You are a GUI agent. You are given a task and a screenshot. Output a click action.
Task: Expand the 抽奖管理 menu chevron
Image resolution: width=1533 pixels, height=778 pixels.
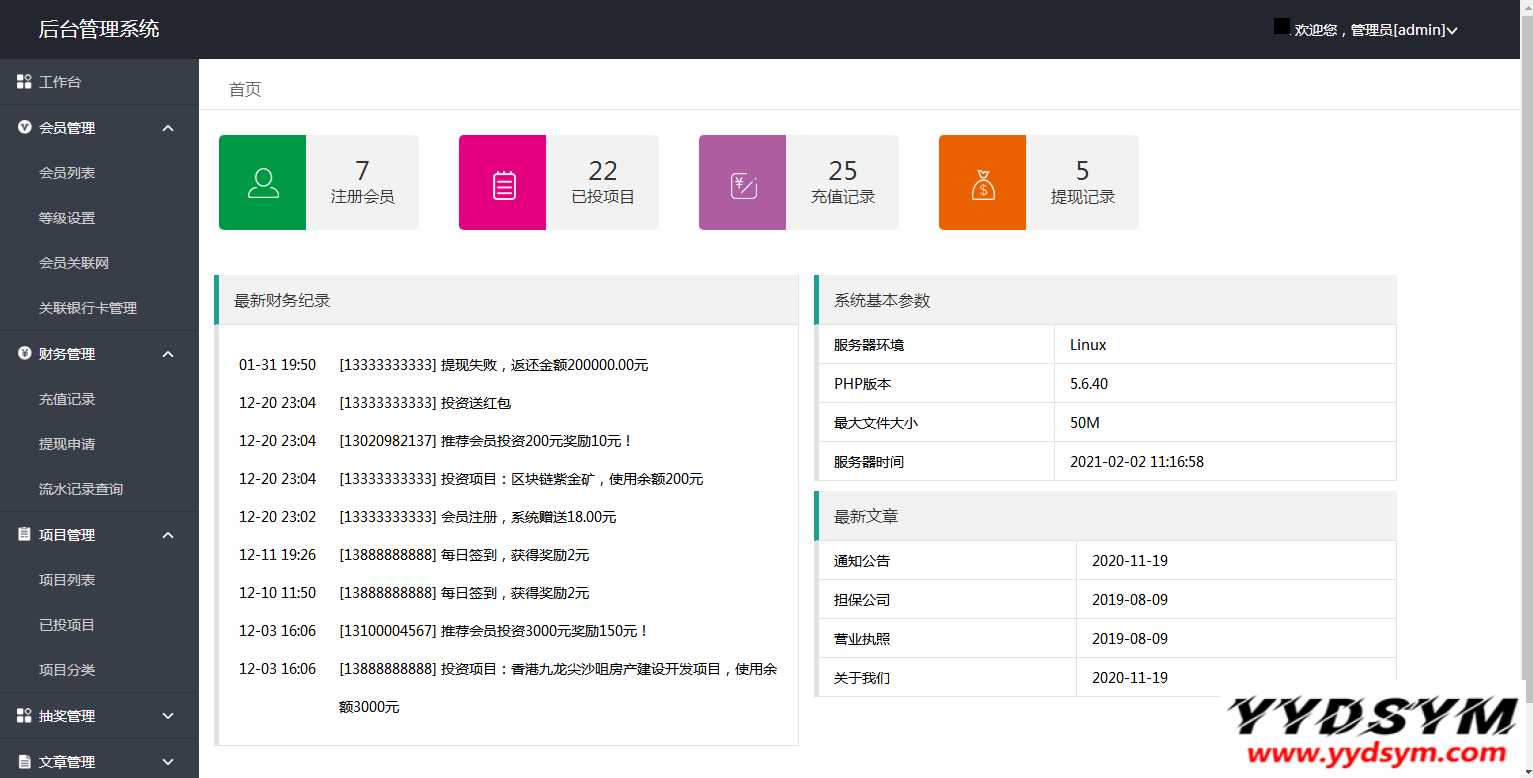coord(168,716)
